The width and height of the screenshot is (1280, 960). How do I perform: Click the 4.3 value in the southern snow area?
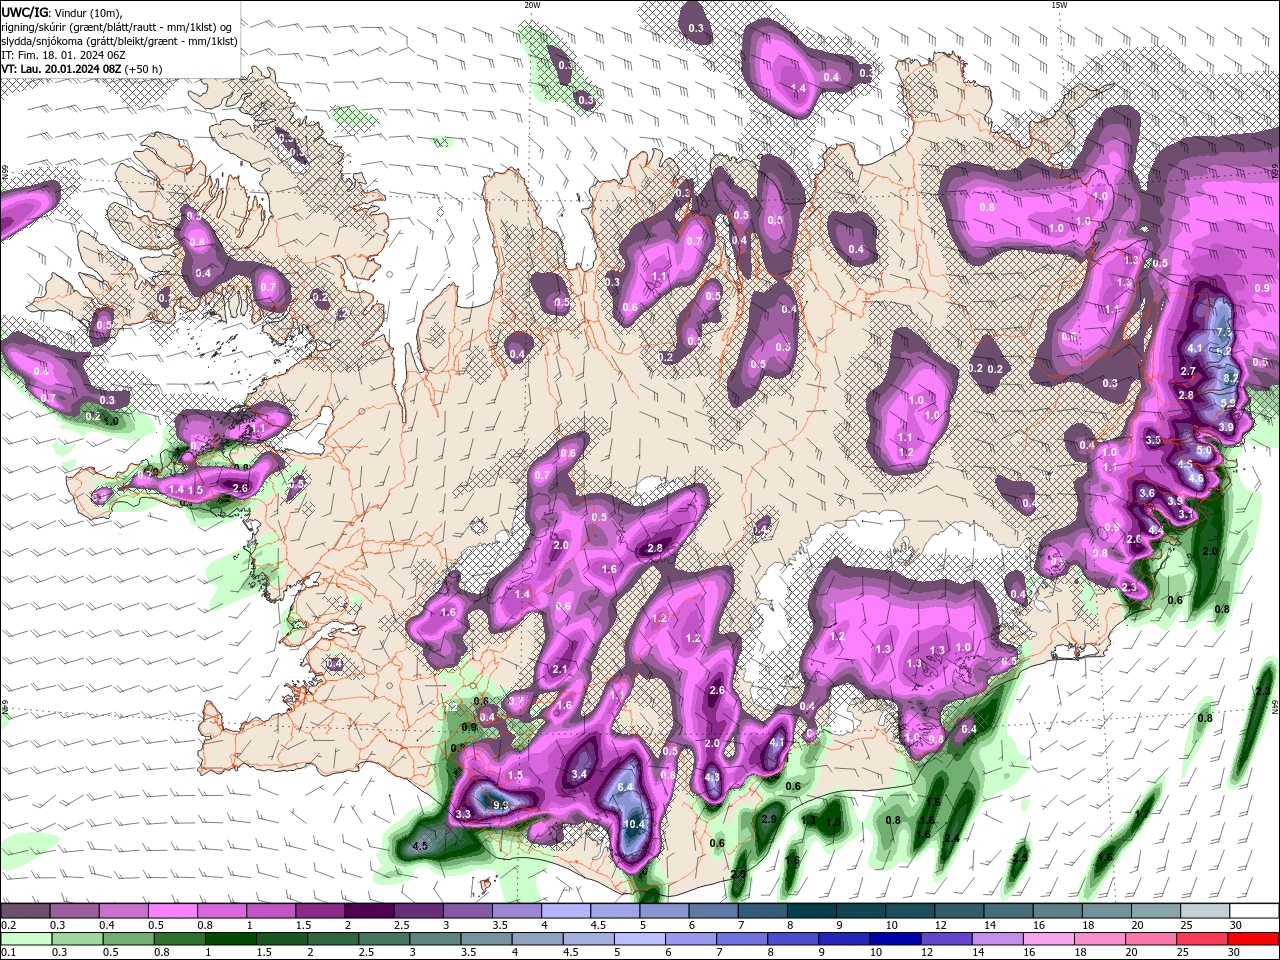[712, 777]
